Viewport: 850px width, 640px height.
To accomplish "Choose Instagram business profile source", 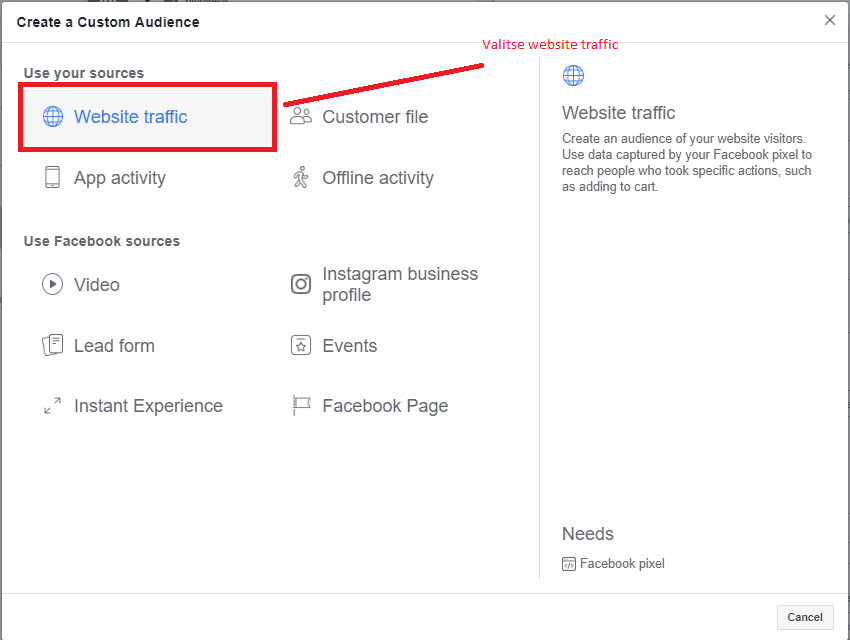I will (400, 284).
